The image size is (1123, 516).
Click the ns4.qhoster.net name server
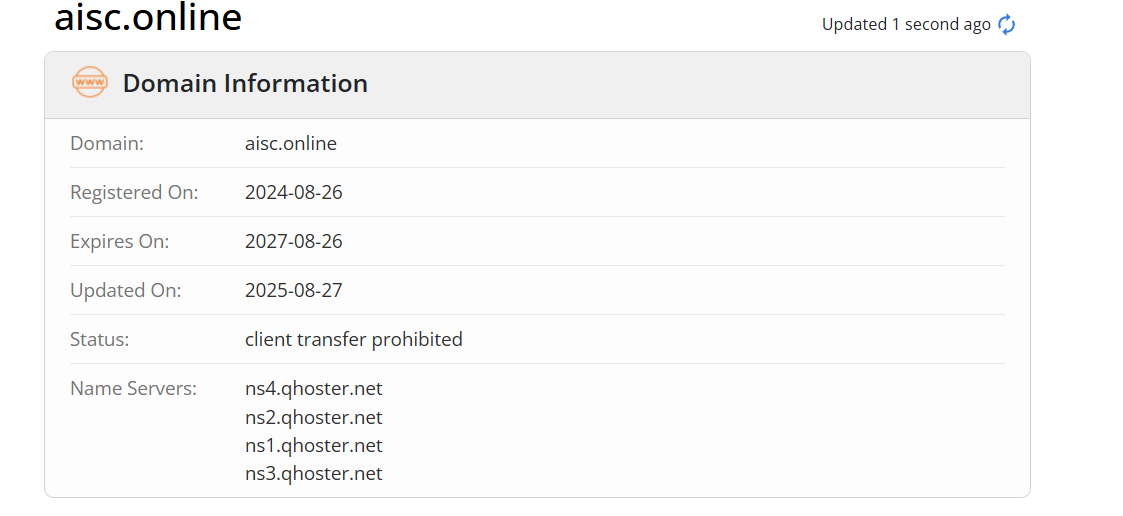[x=314, y=388]
